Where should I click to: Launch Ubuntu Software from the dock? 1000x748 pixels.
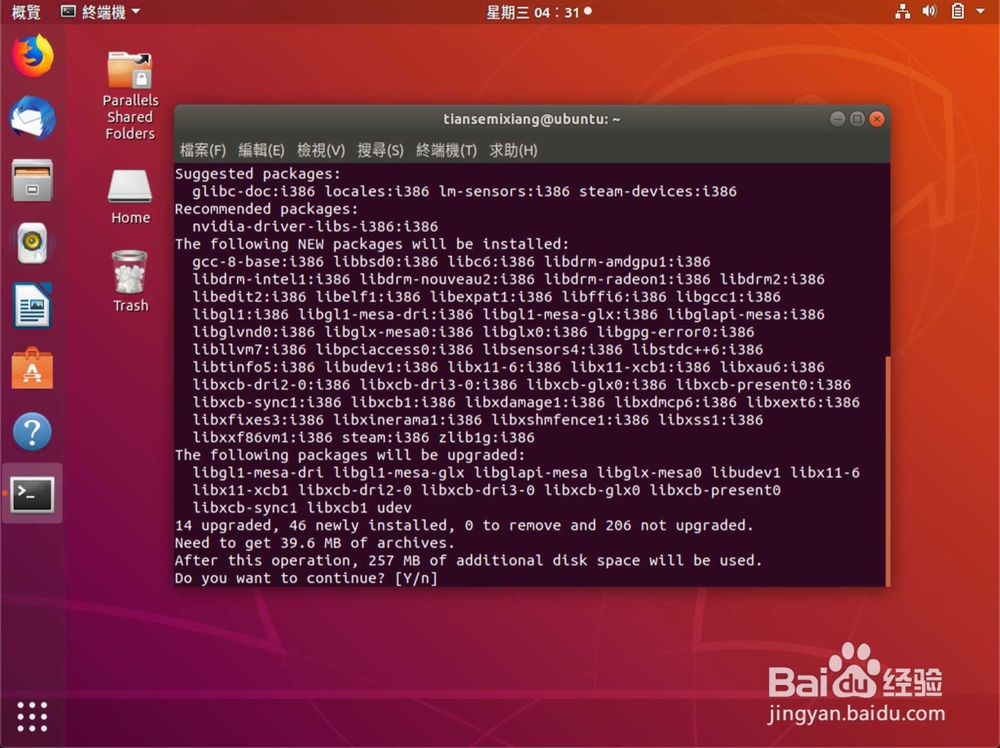coord(33,369)
